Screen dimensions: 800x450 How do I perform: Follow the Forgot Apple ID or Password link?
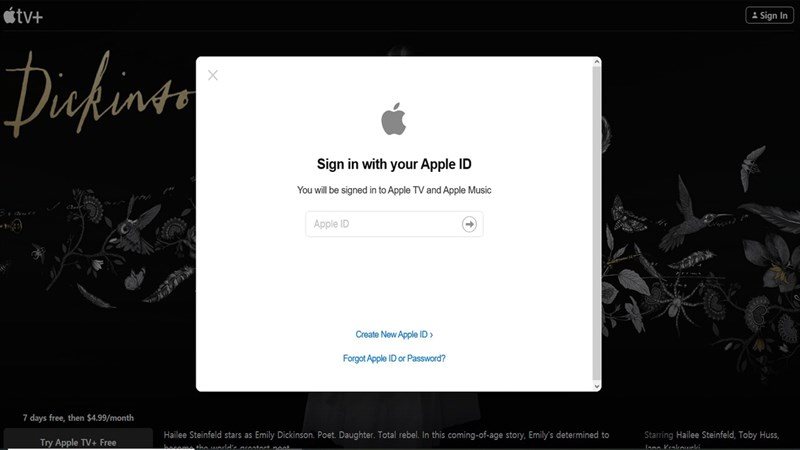click(394, 359)
